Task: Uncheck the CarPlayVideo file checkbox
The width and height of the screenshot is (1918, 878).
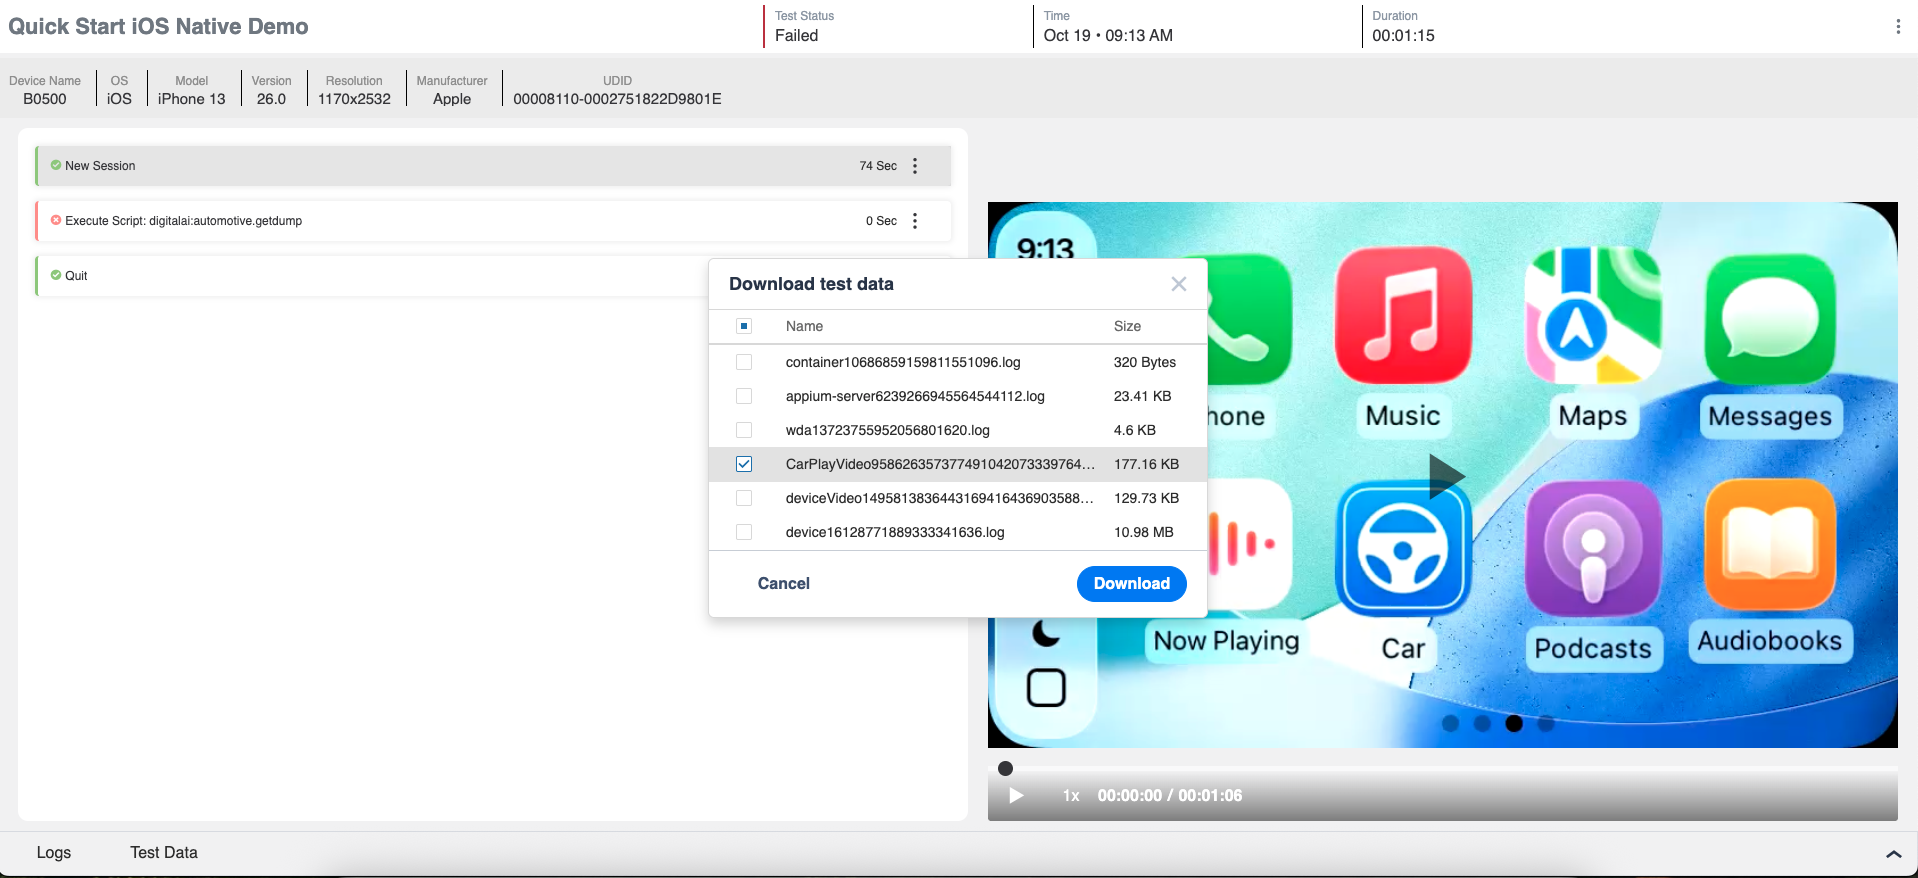Action: tap(744, 464)
